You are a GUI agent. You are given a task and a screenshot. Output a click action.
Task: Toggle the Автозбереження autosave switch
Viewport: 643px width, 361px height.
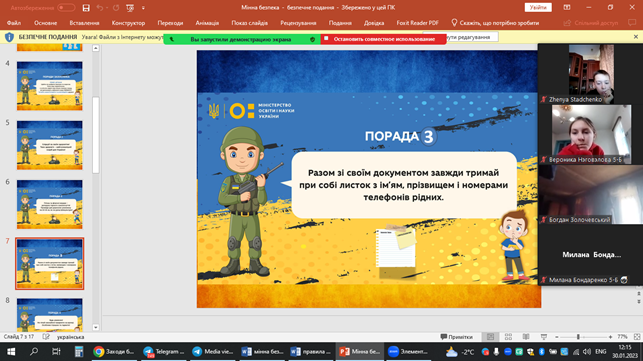pos(66,8)
